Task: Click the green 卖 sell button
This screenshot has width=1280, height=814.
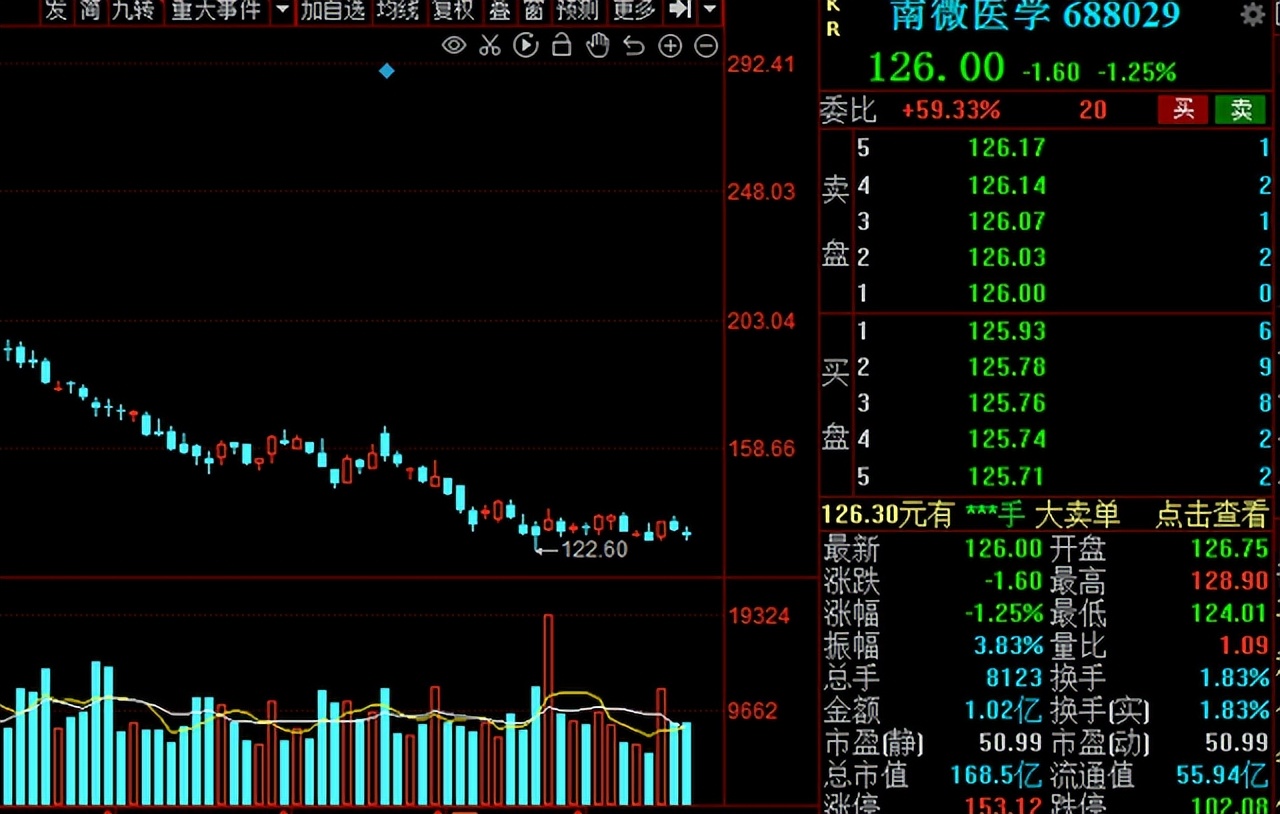Action: (1241, 110)
